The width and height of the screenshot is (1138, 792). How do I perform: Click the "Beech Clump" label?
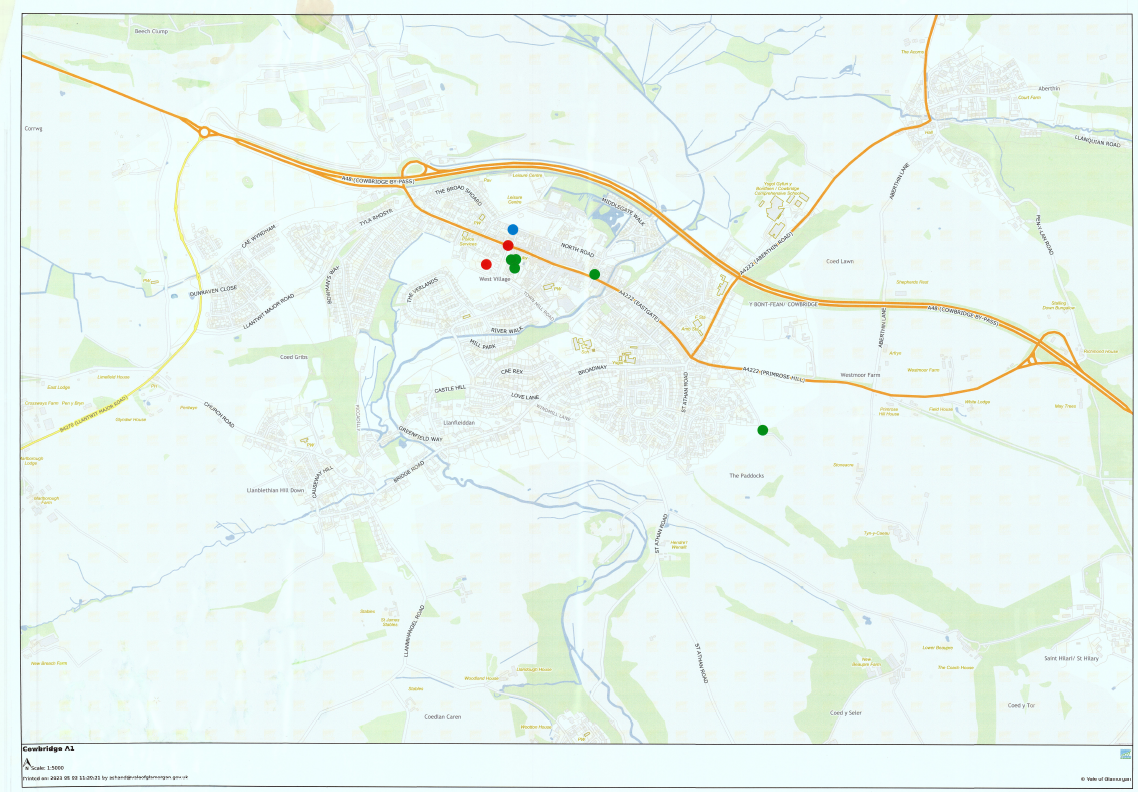(151, 31)
